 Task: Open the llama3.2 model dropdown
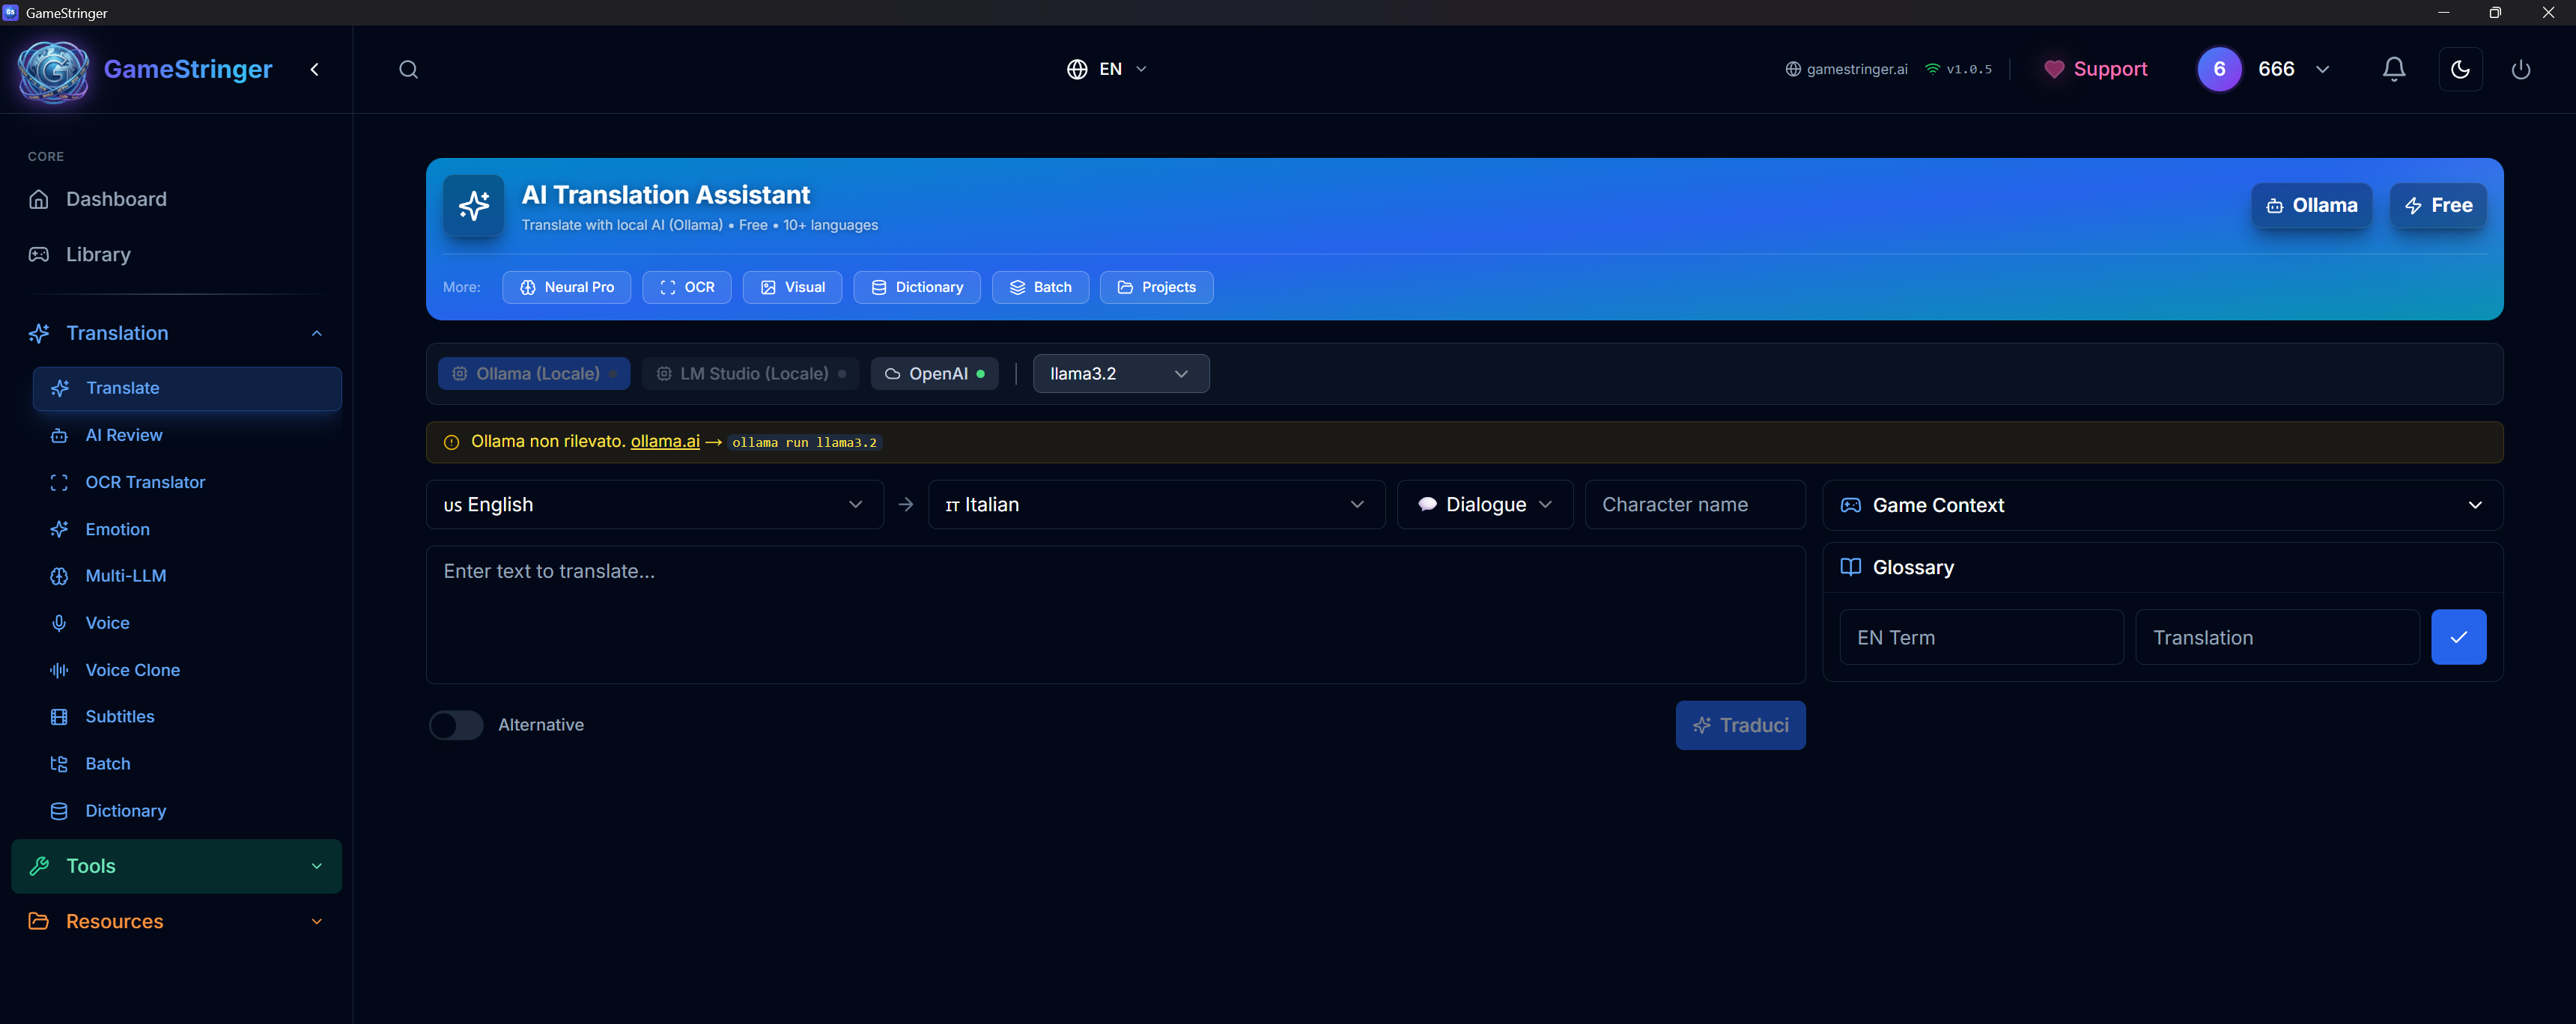tap(1120, 374)
